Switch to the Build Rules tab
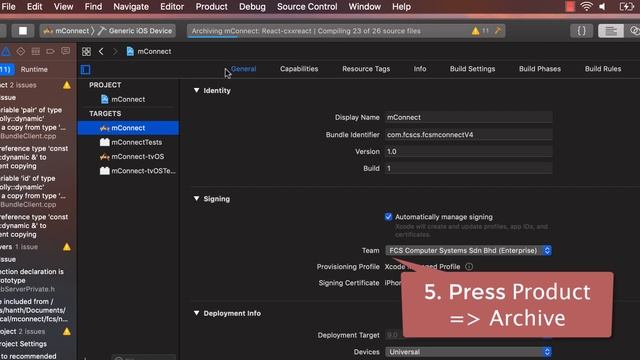Viewport: 640px width, 360px height. coord(603,69)
